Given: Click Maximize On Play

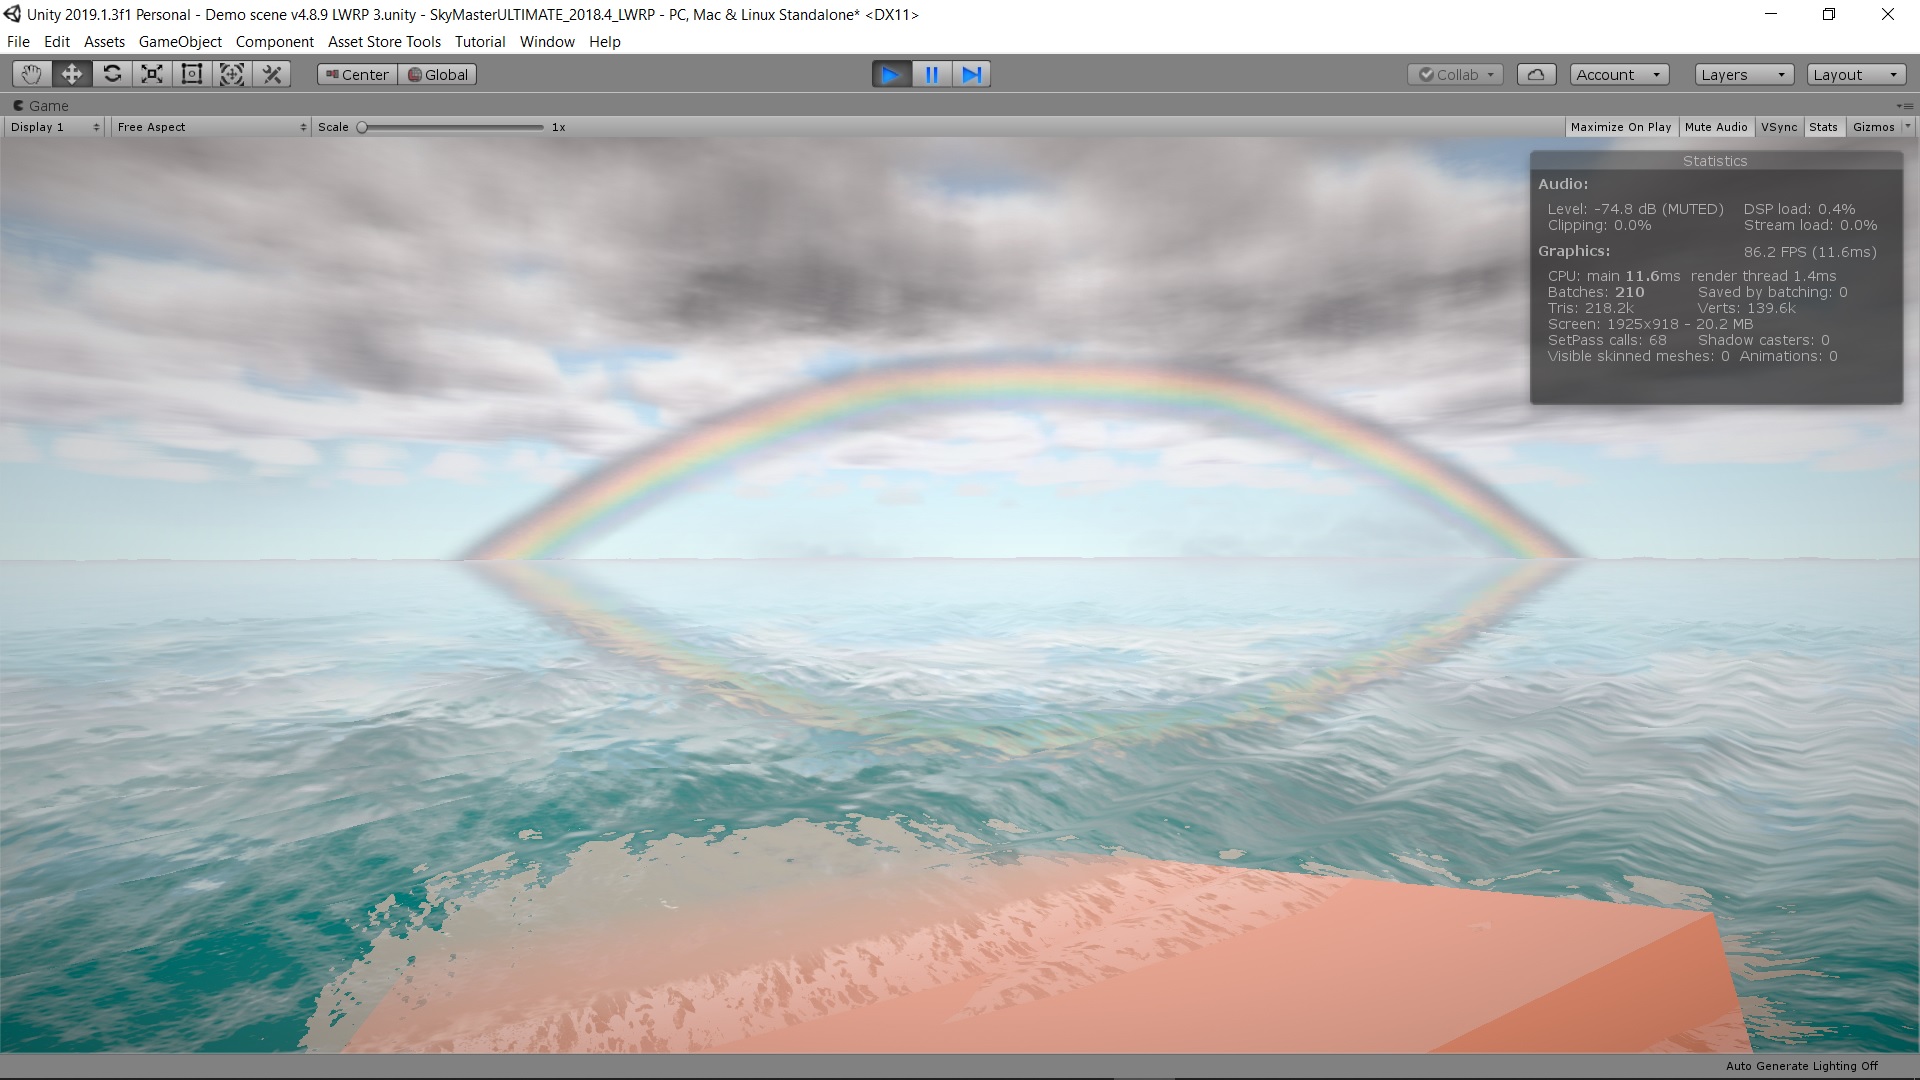Looking at the screenshot, I should point(1621,127).
